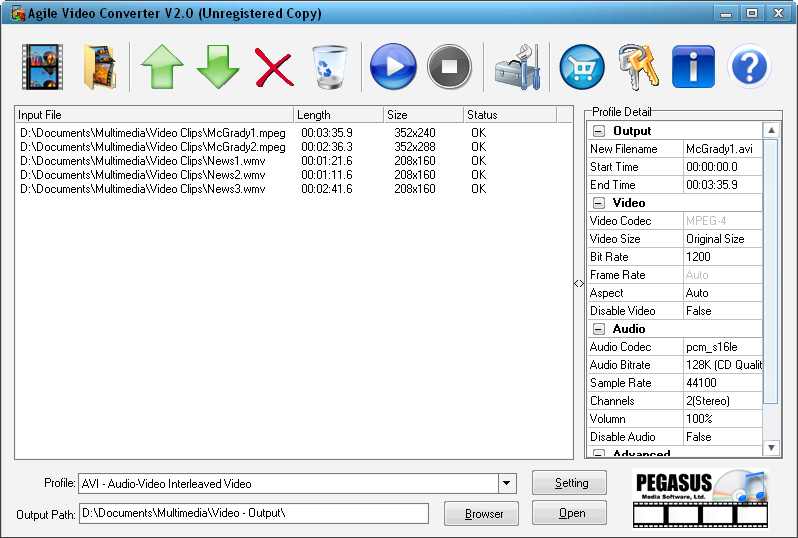Viewport: 798px width, 538px height.
Task: Change the Disable Audio False value
Action: point(723,437)
